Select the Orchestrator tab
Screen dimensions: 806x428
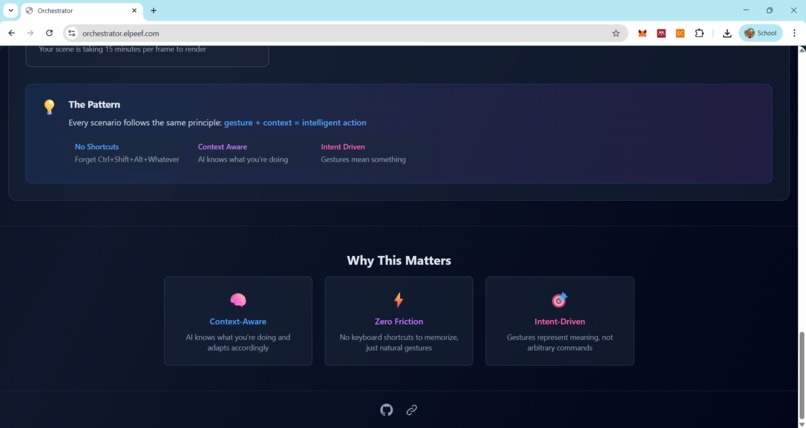coord(82,11)
